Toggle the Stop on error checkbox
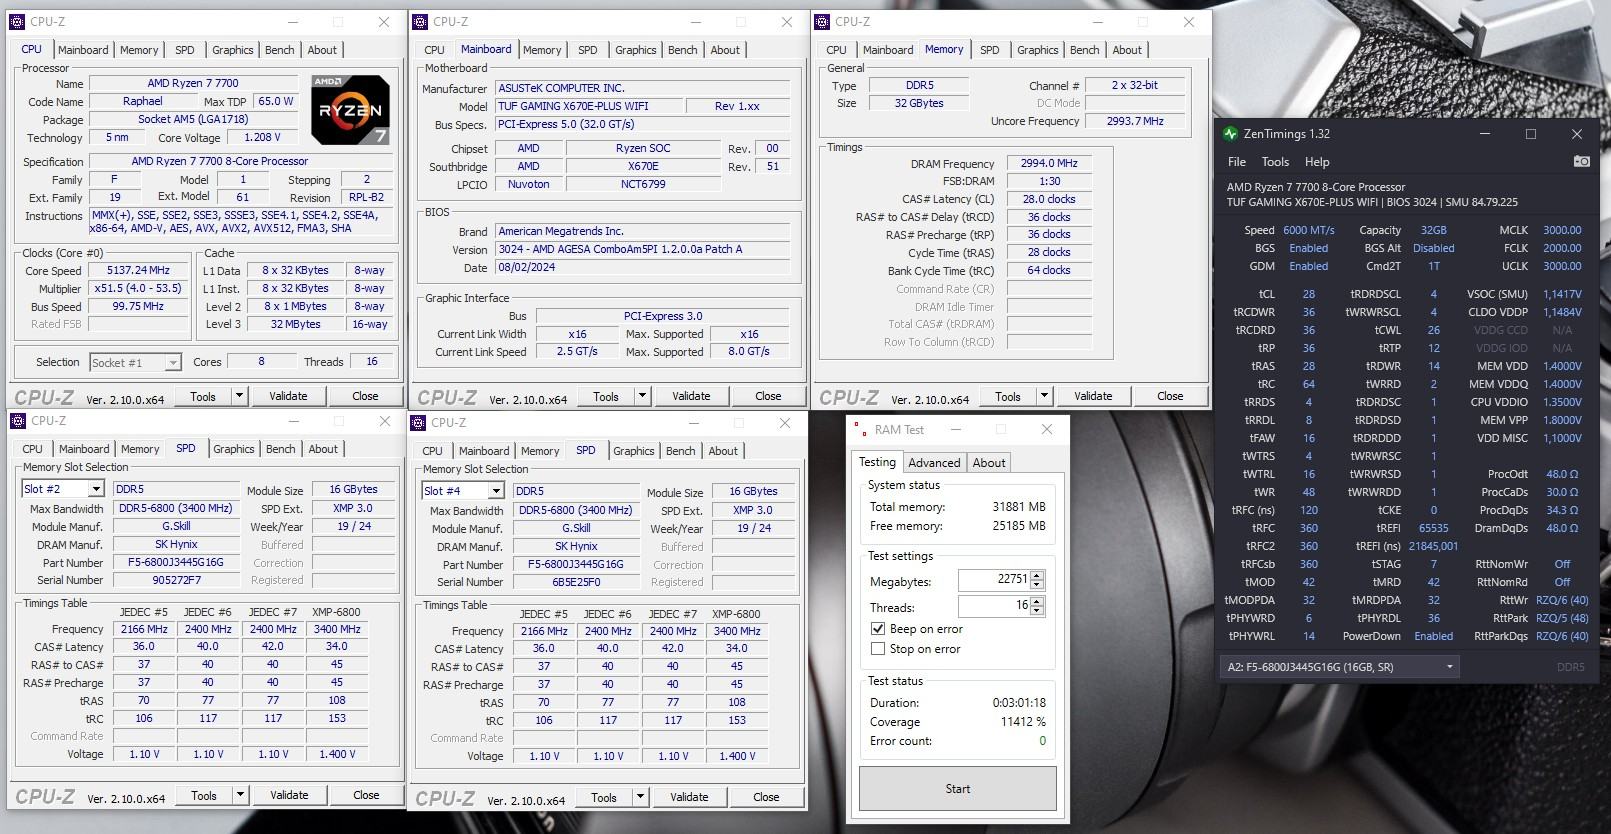The height and width of the screenshot is (834, 1611). click(x=878, y=649)
